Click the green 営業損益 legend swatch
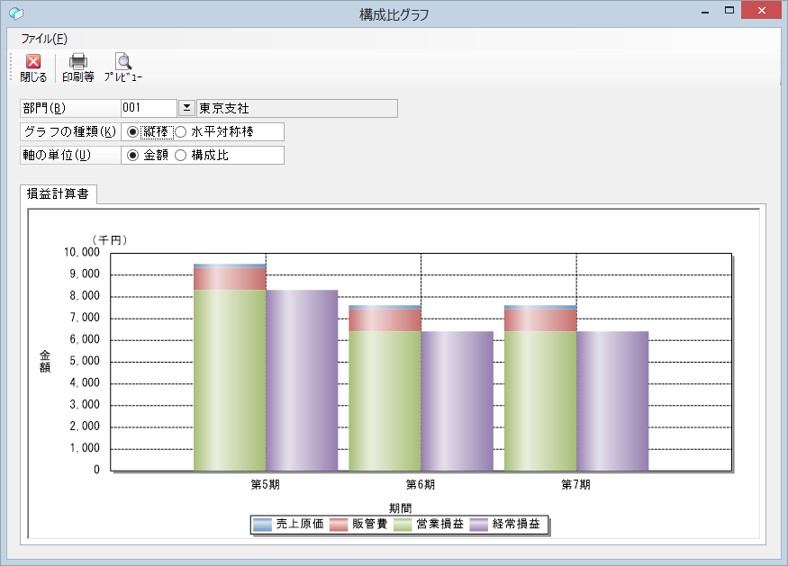This screenshot has height=566, width=788. 403,525
